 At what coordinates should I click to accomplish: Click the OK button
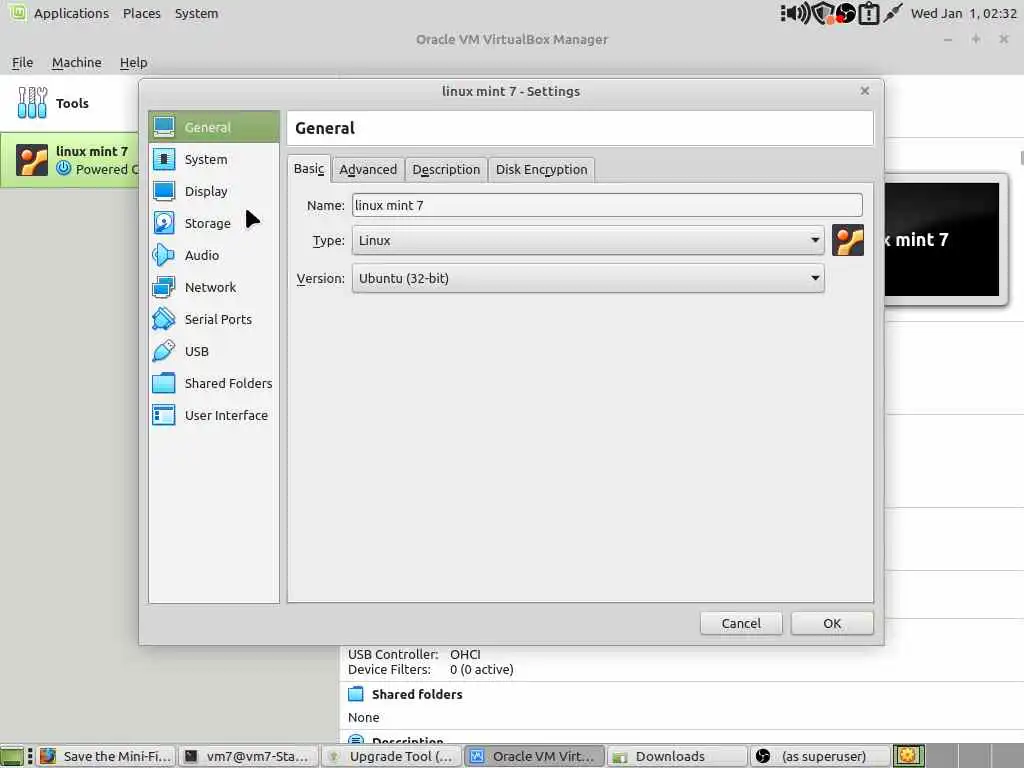pos(832,624)
